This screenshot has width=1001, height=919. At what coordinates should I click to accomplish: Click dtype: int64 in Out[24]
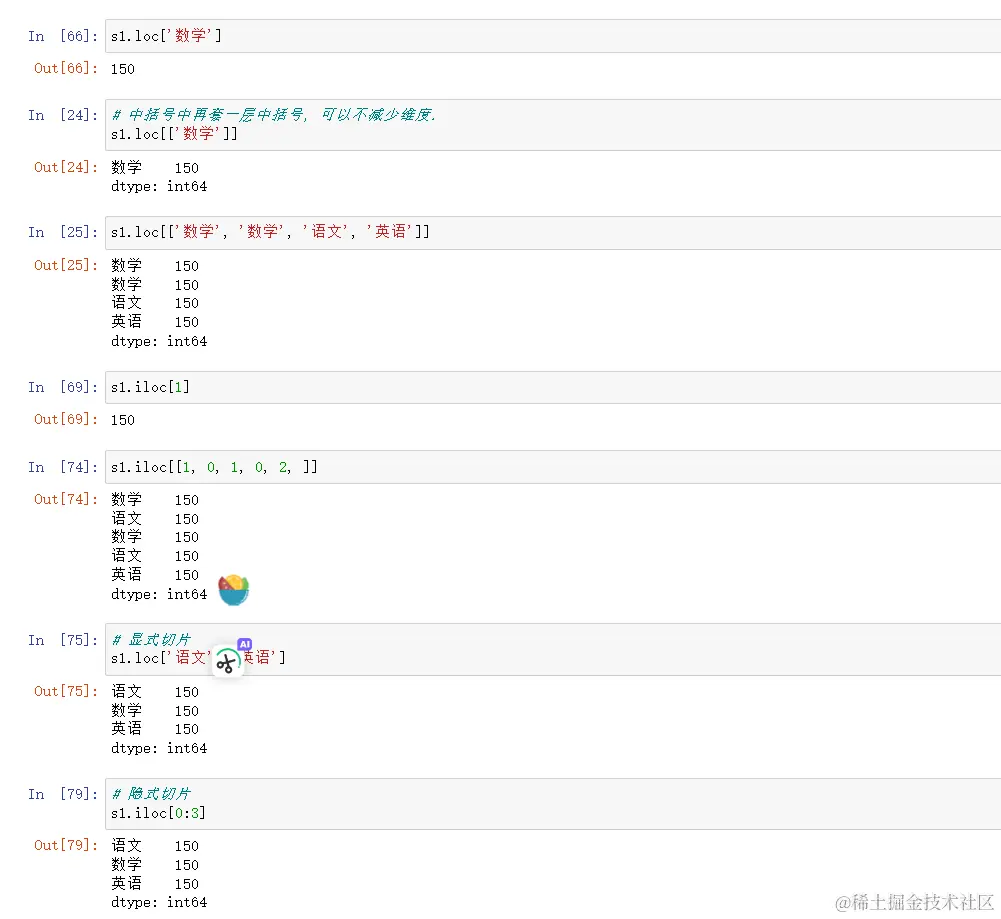click(x=159, y=186)
